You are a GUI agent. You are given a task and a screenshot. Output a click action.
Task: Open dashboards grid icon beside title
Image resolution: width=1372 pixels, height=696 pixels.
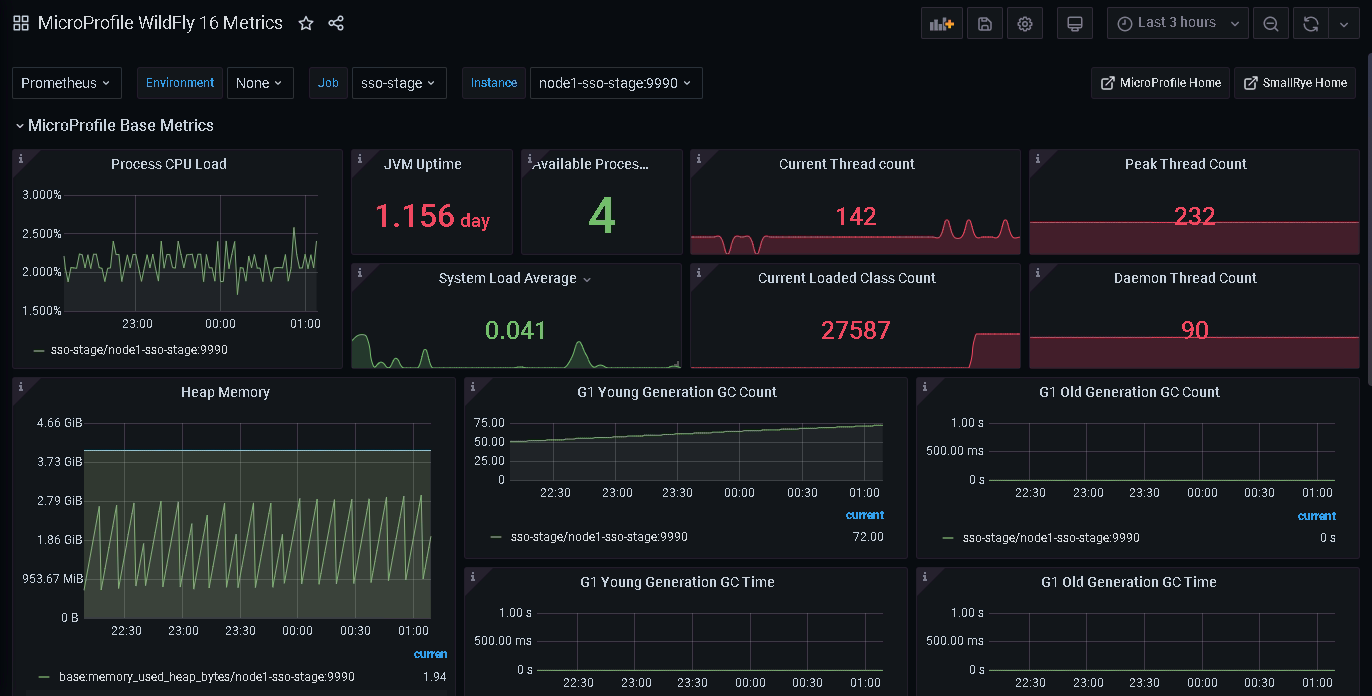coord(21,23)
